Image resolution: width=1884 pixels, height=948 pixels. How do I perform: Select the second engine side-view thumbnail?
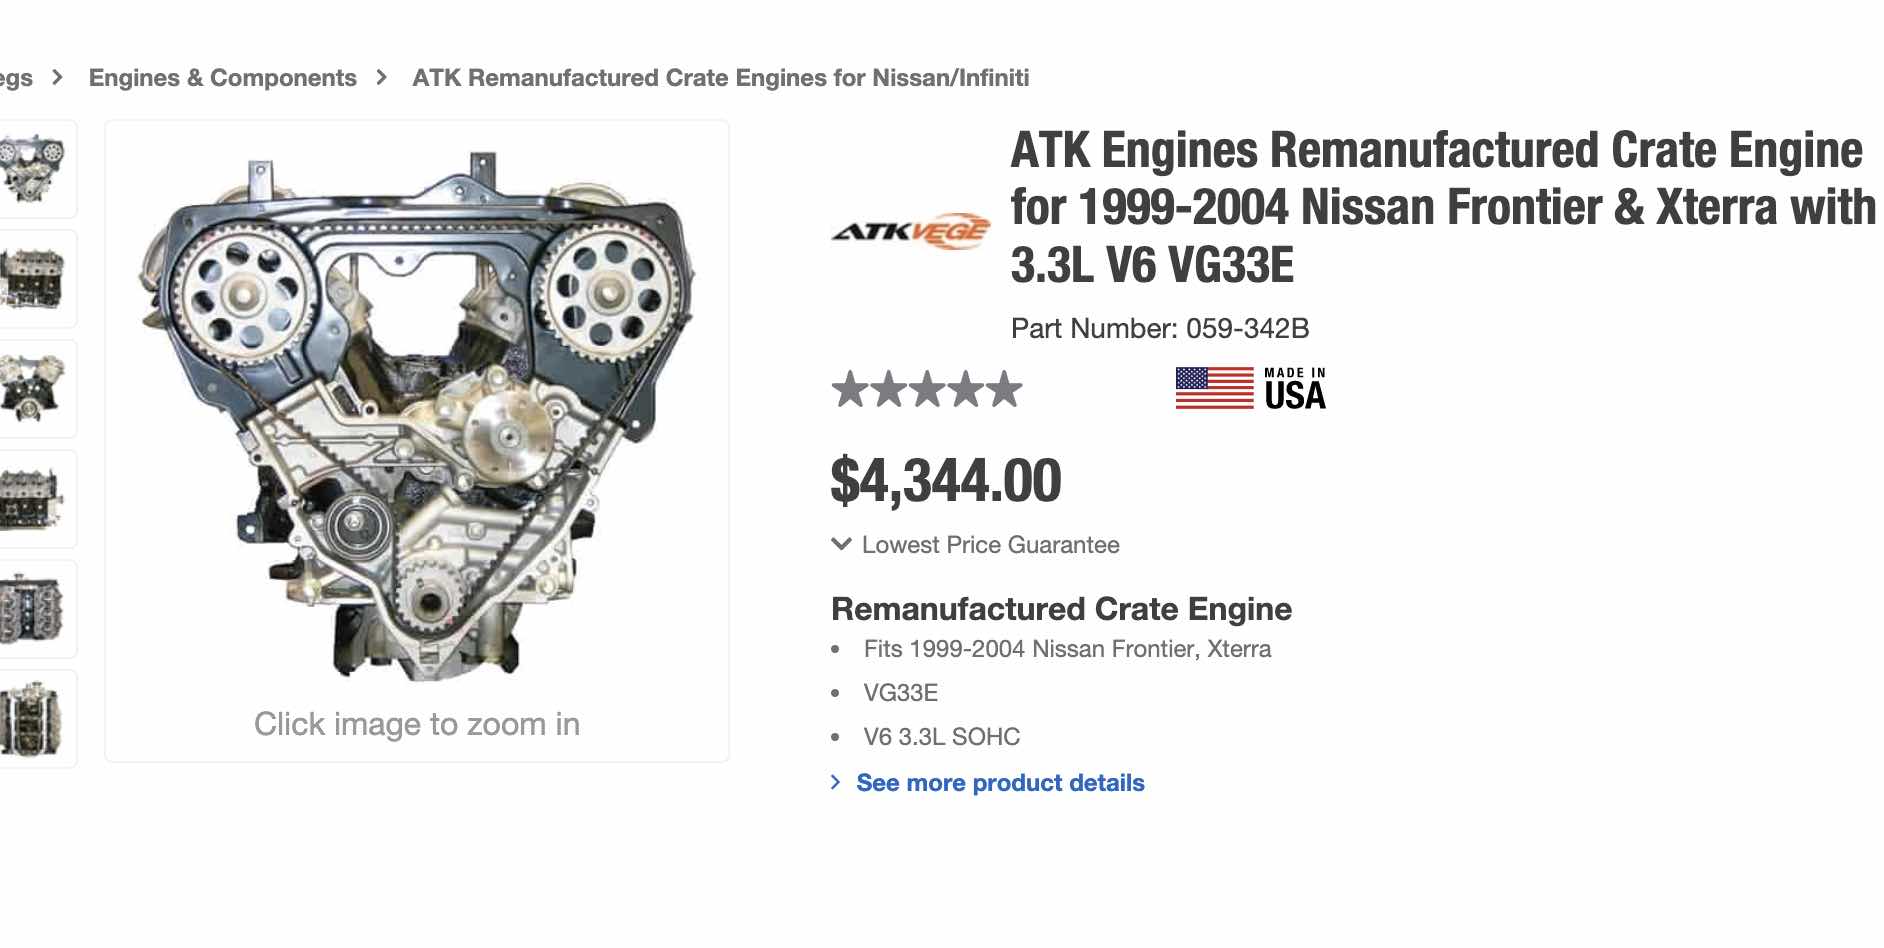click(x=34, y=279)
